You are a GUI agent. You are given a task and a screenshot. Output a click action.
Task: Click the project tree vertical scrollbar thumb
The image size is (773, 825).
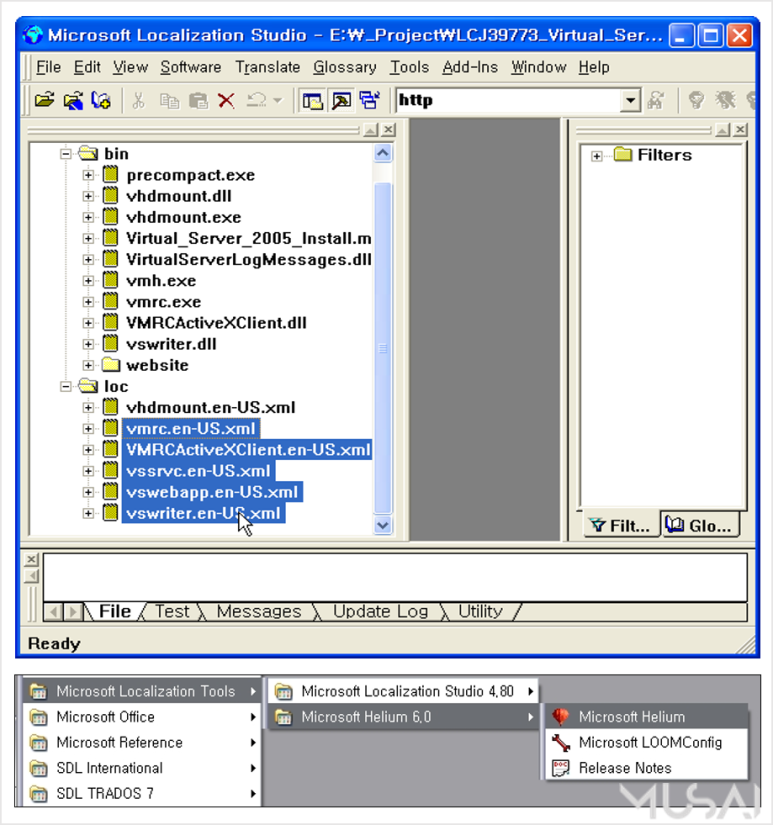click(383, 347)
